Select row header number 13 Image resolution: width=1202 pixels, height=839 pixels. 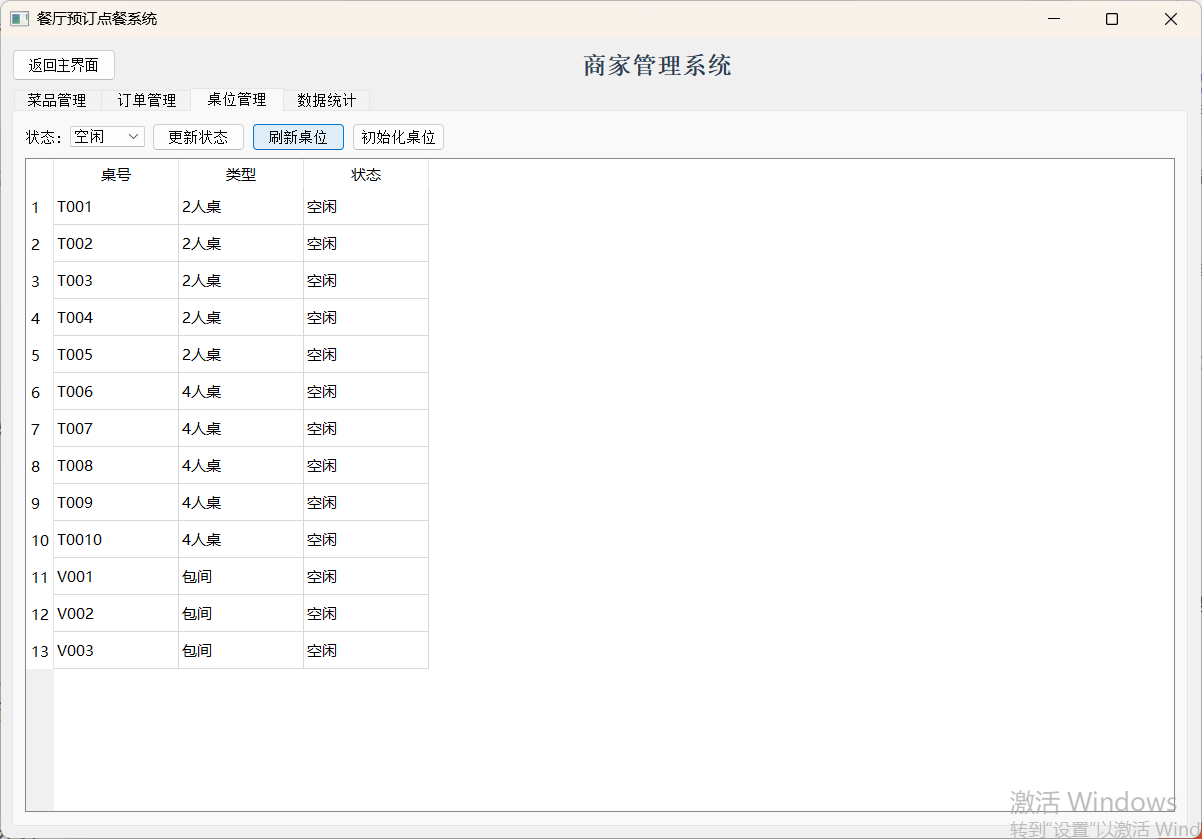coord(40,651)
